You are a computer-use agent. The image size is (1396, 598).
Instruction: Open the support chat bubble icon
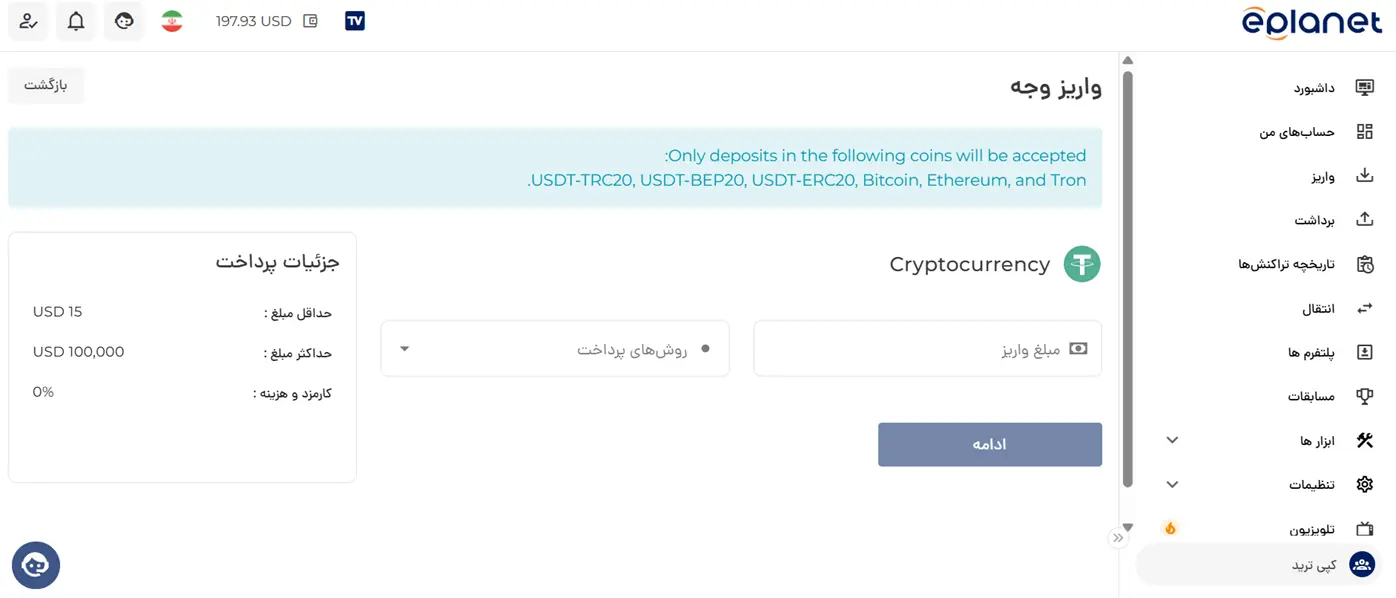tap(36, 565)
